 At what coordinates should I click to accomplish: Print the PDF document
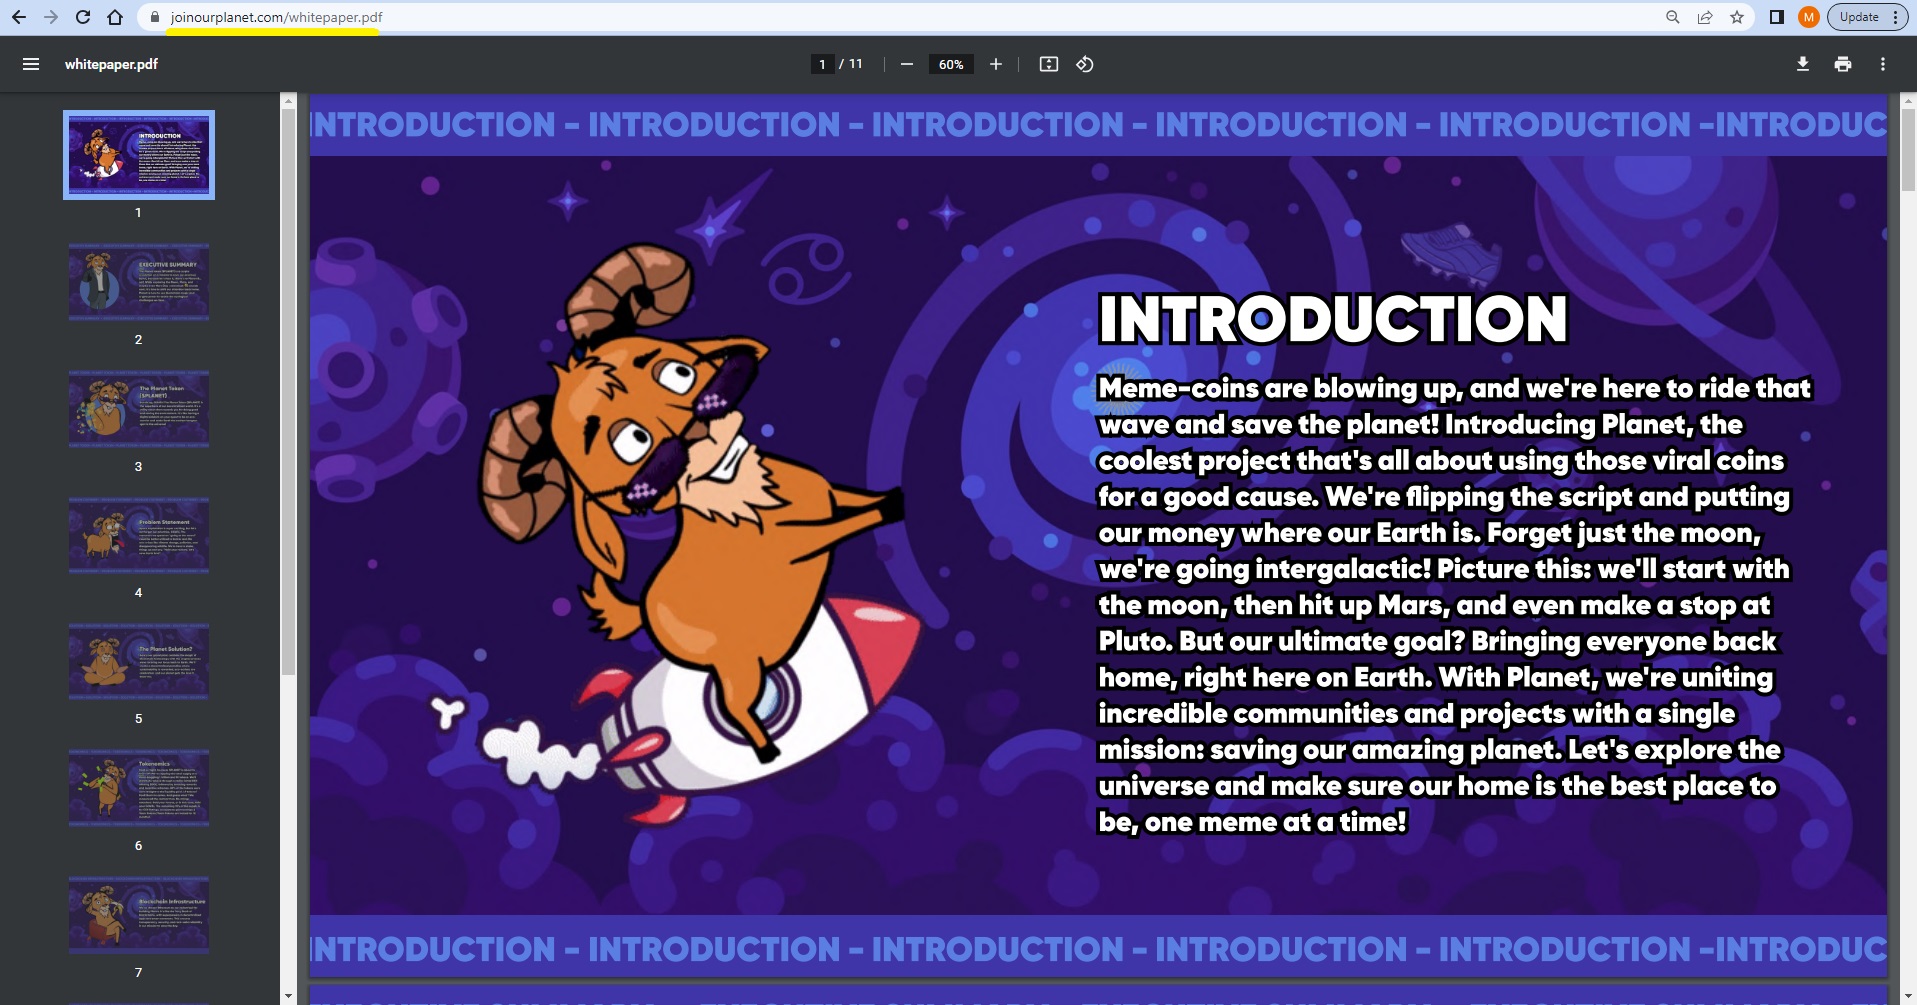1843,64
